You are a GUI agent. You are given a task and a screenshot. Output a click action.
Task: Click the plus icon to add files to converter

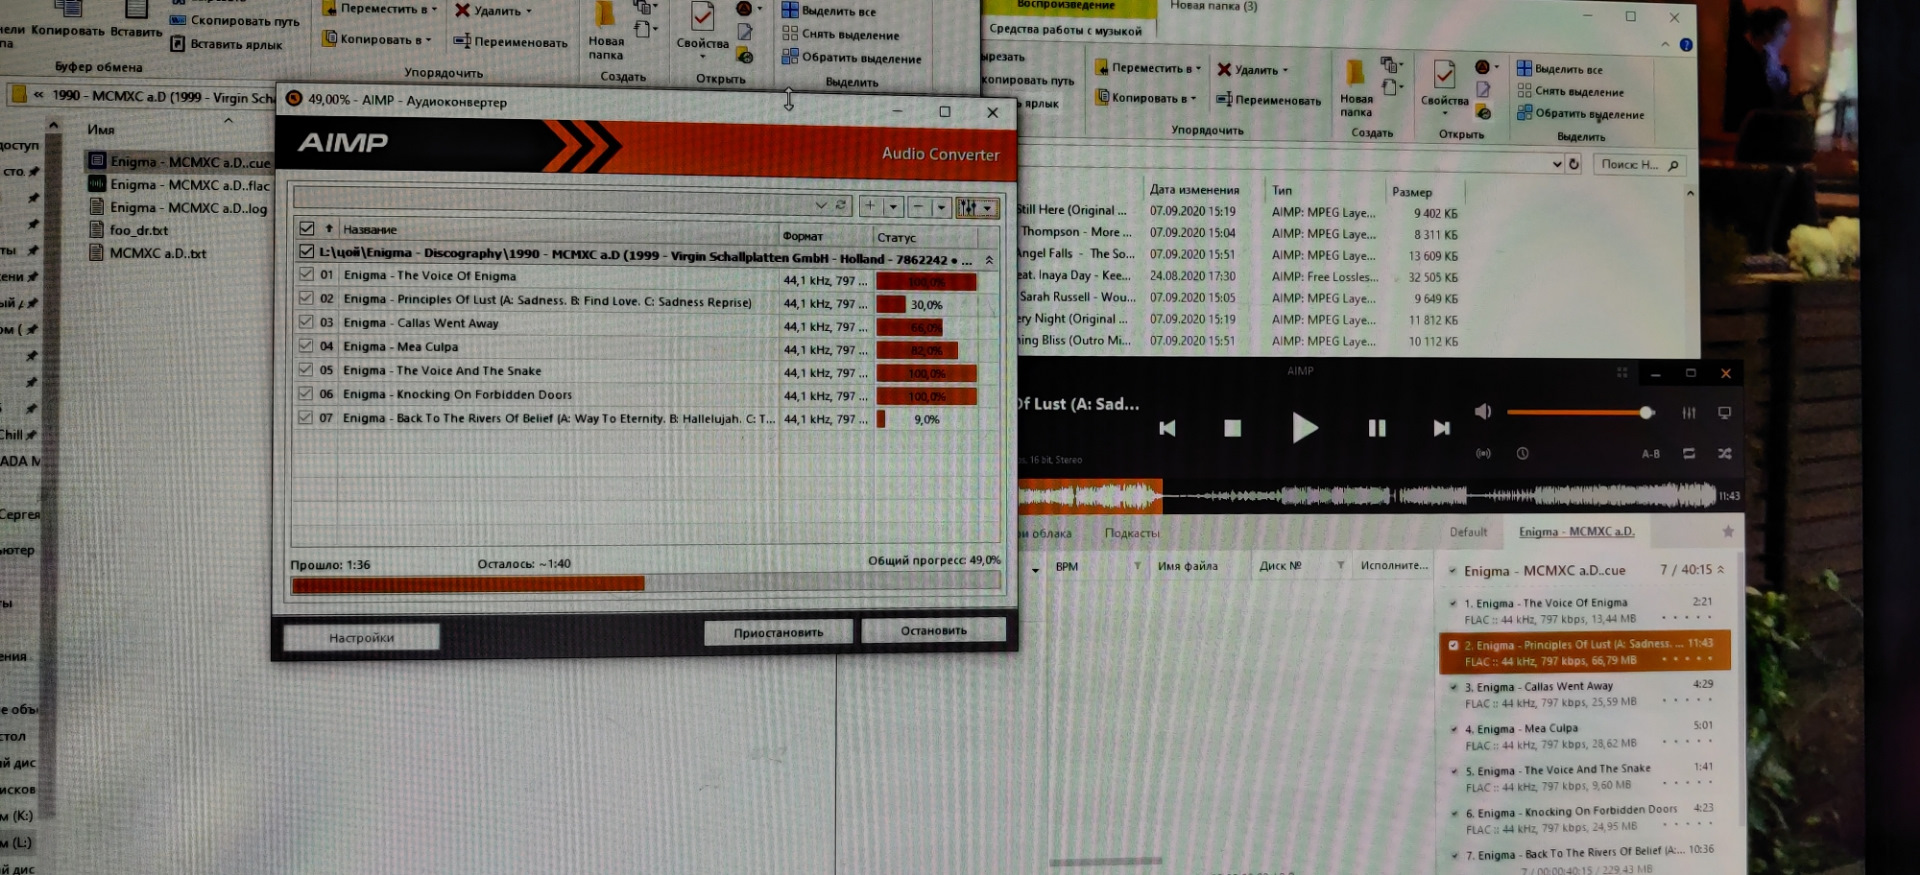pos(870,206)
